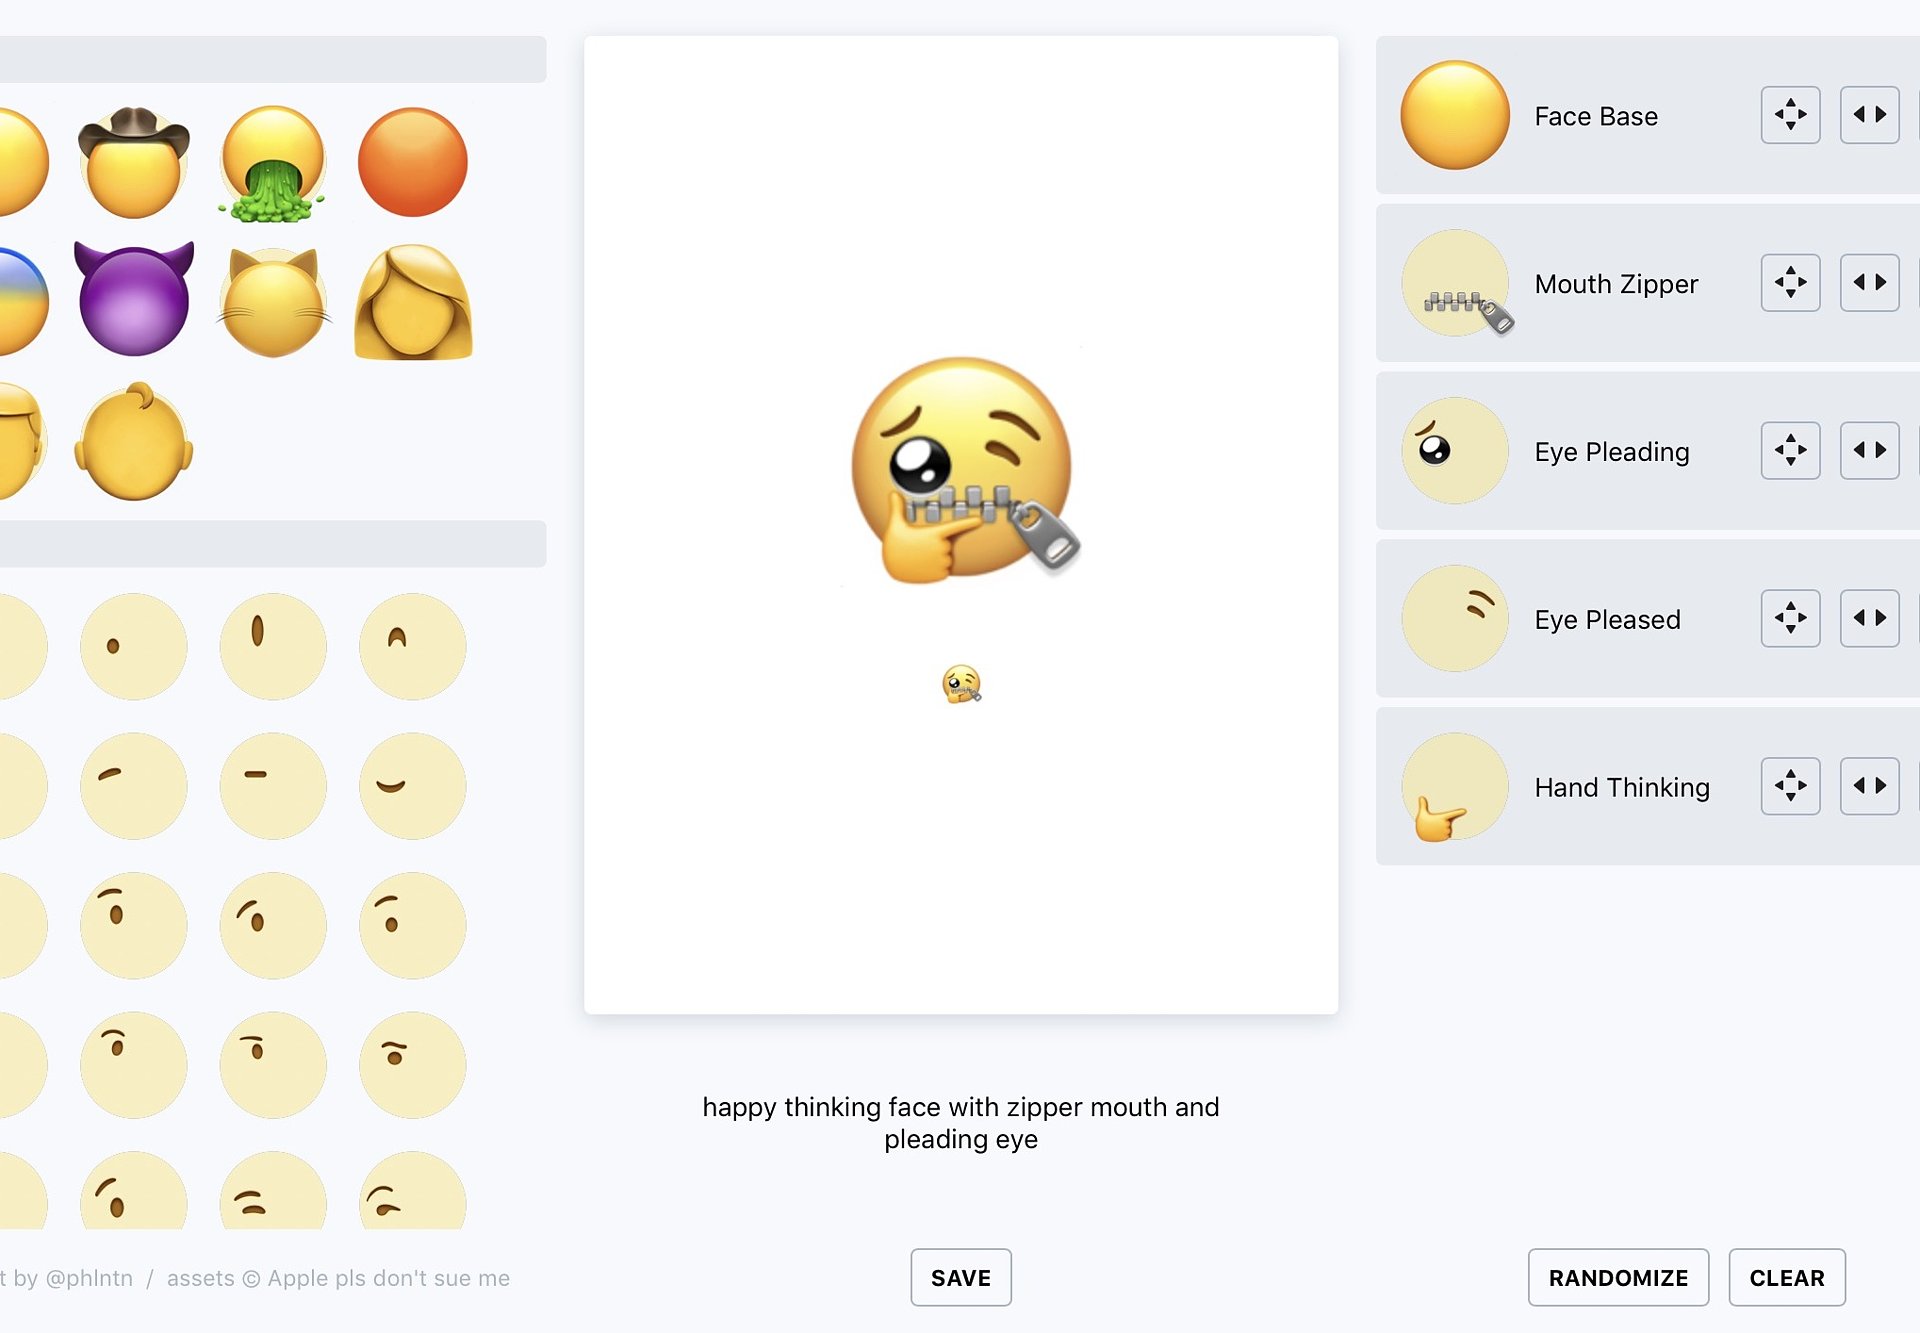This screenshot has width=1920, height=1333.
Task: Click the Hand Thinking flip icon
Action: [1870, 785]
